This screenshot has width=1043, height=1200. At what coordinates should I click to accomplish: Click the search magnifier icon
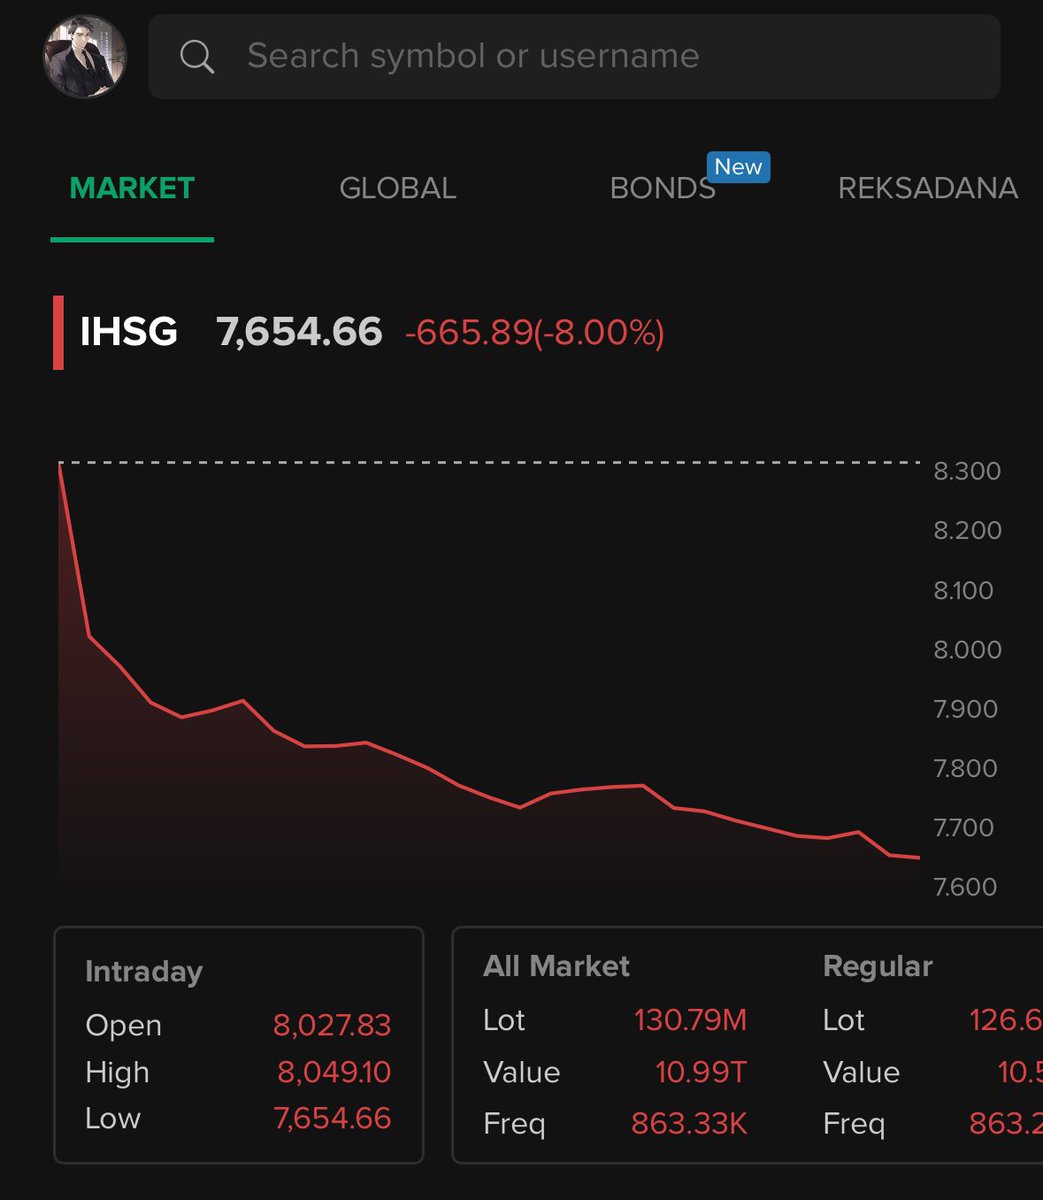click(x=197, y=57)
